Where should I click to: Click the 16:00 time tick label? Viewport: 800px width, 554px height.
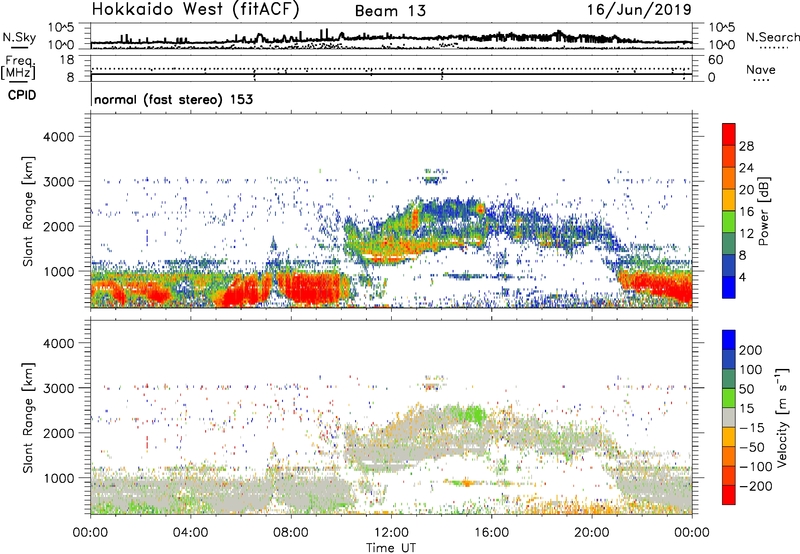491,533
